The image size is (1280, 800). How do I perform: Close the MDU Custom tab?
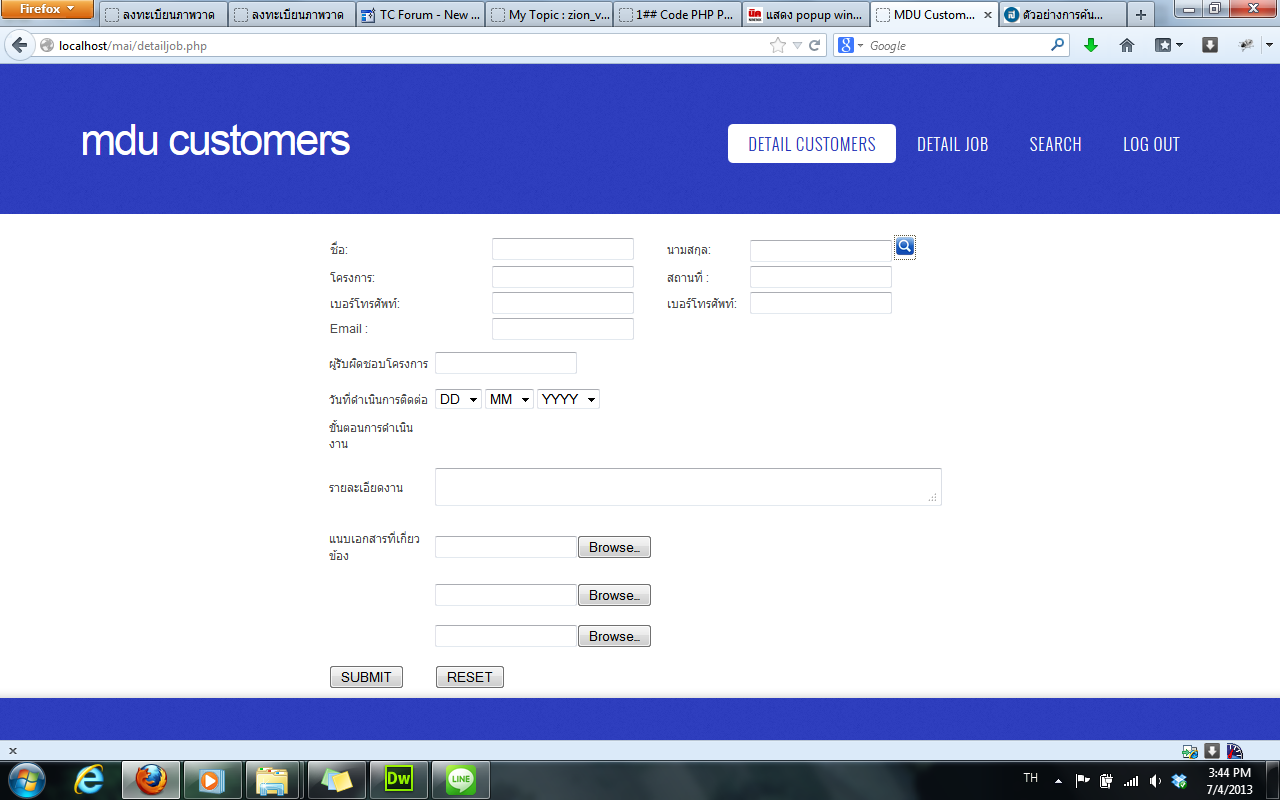point(987,15)
